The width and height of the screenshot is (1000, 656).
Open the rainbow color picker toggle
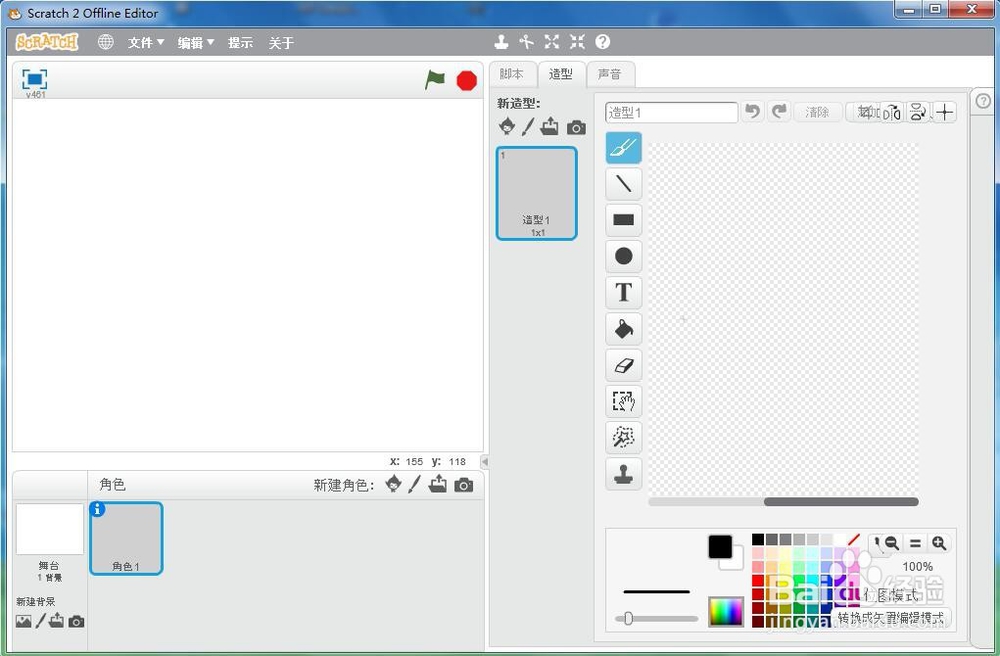click(726, 612)
